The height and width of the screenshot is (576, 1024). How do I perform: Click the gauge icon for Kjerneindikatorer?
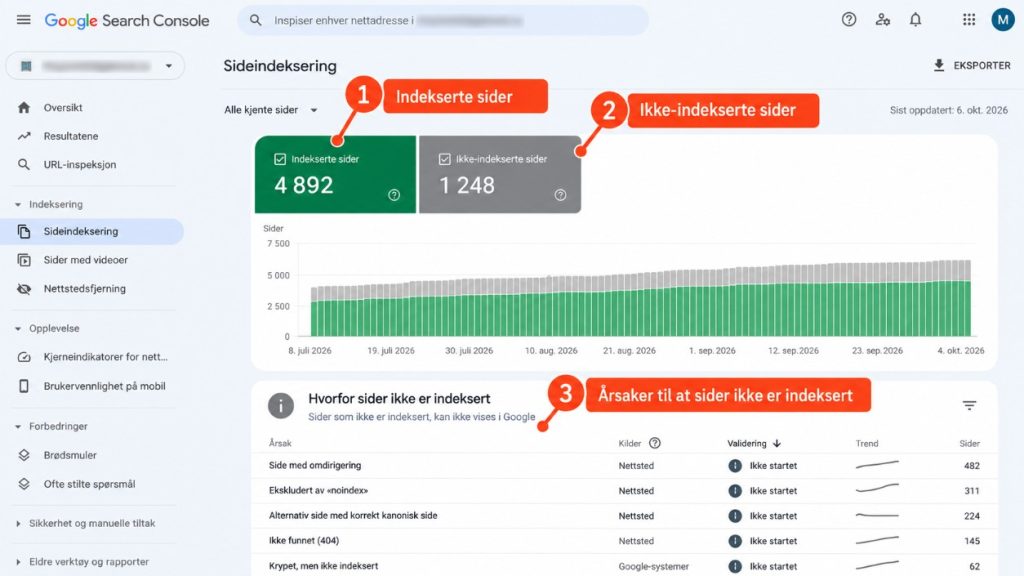[24, 357]
